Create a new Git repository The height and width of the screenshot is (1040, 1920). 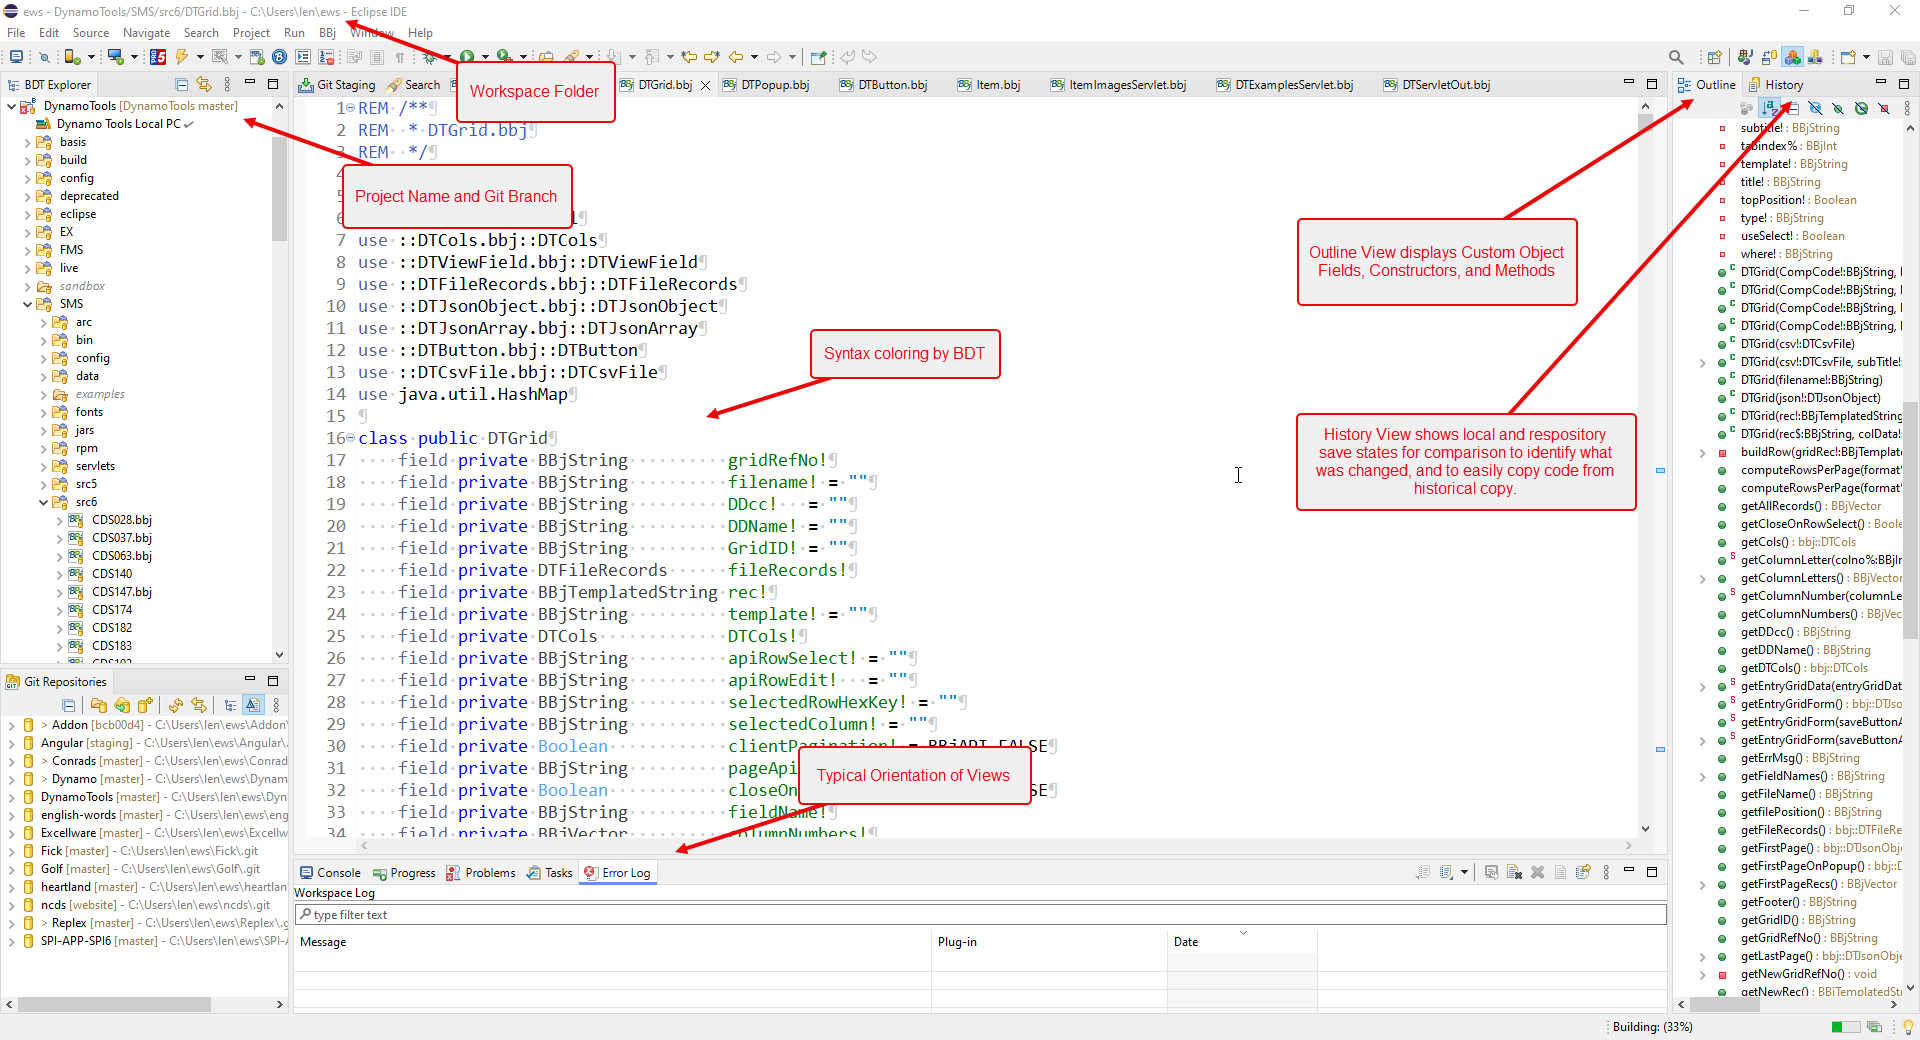146,706
